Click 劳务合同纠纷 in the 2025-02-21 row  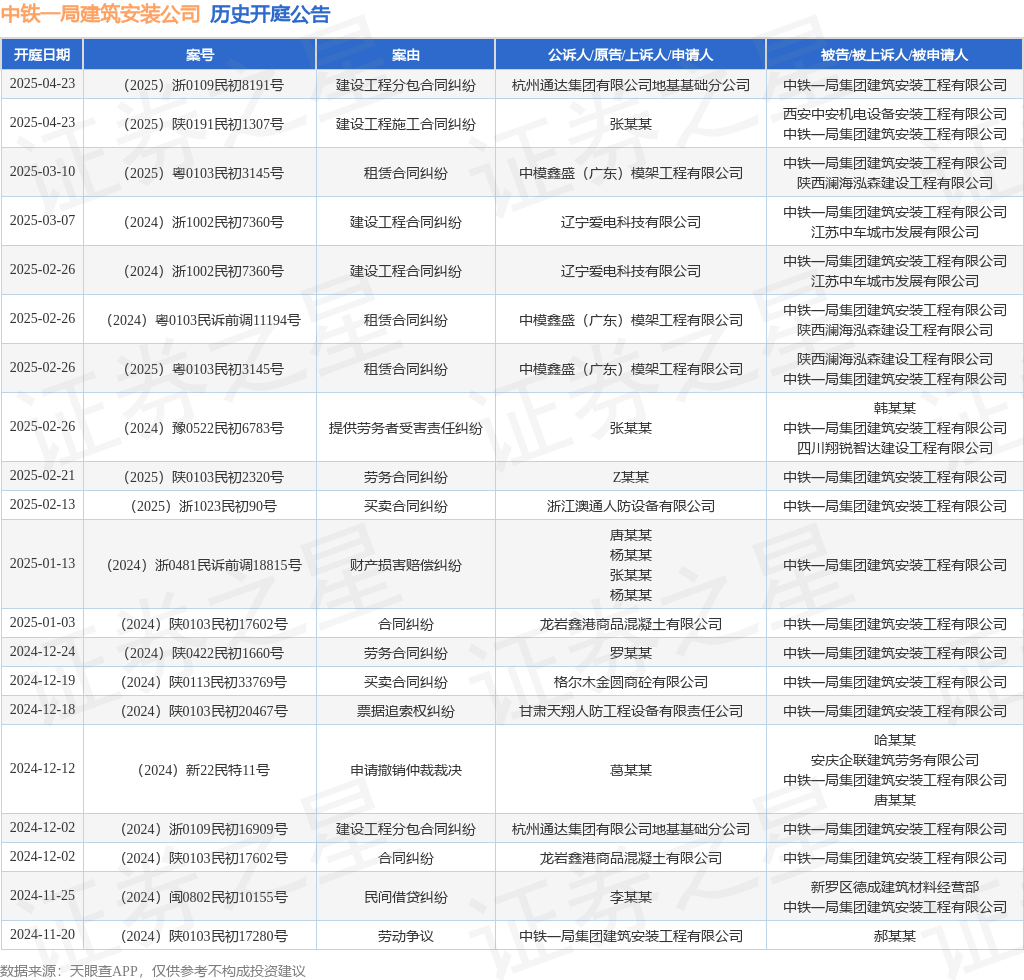406,477
